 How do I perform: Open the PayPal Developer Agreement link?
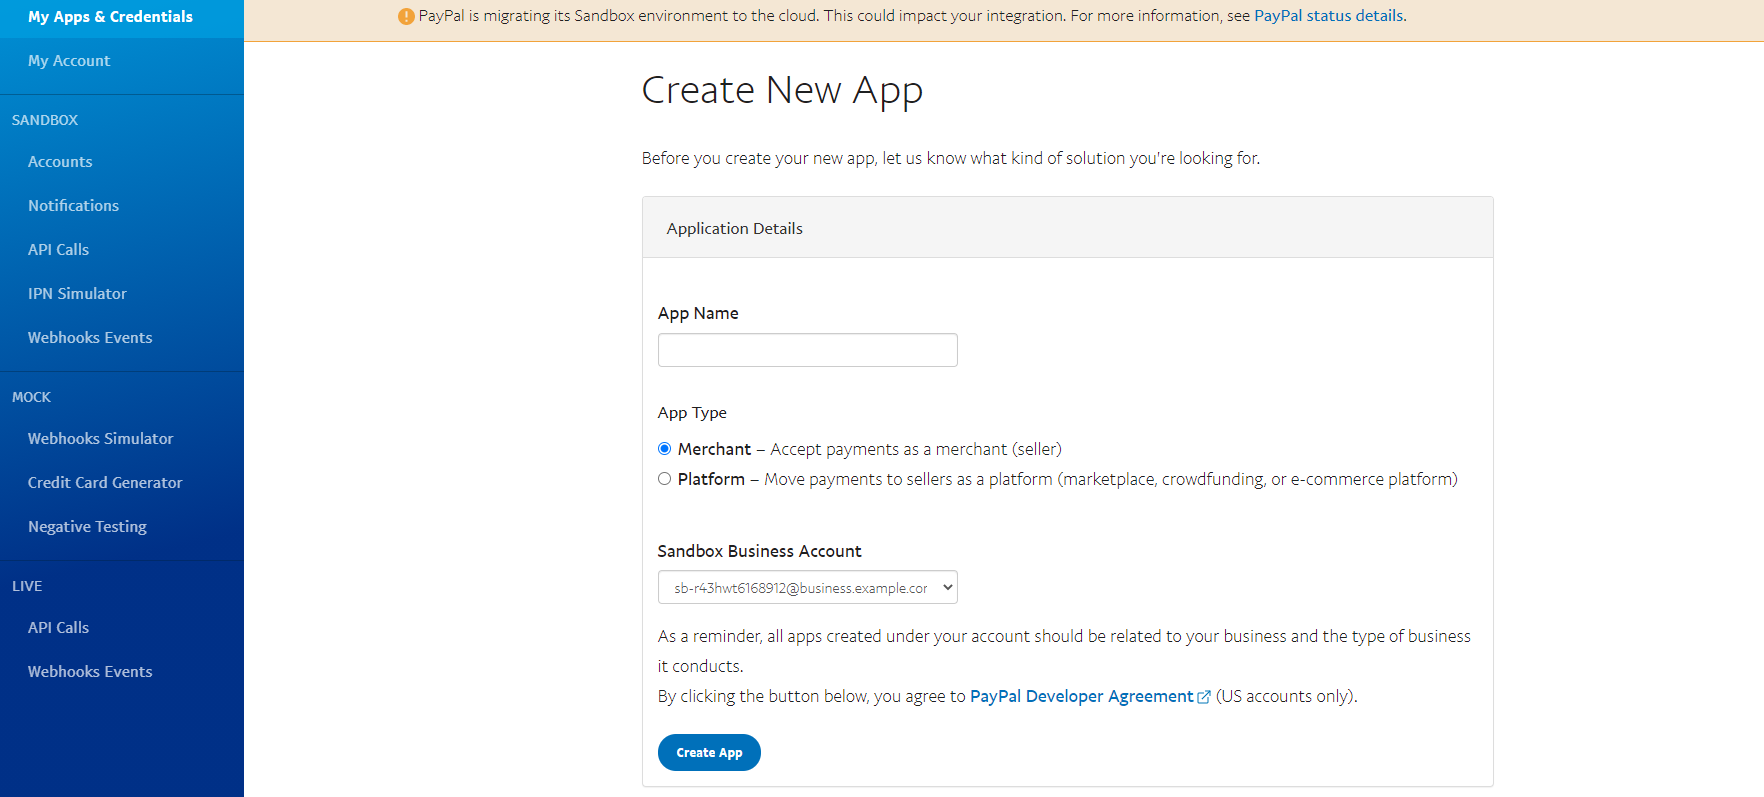1081,696
